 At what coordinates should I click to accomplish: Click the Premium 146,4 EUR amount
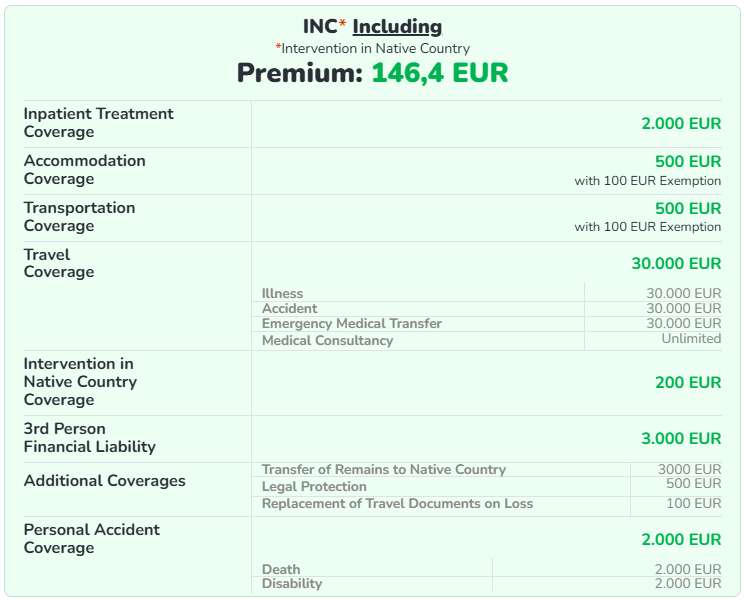(x=440, y=73)
